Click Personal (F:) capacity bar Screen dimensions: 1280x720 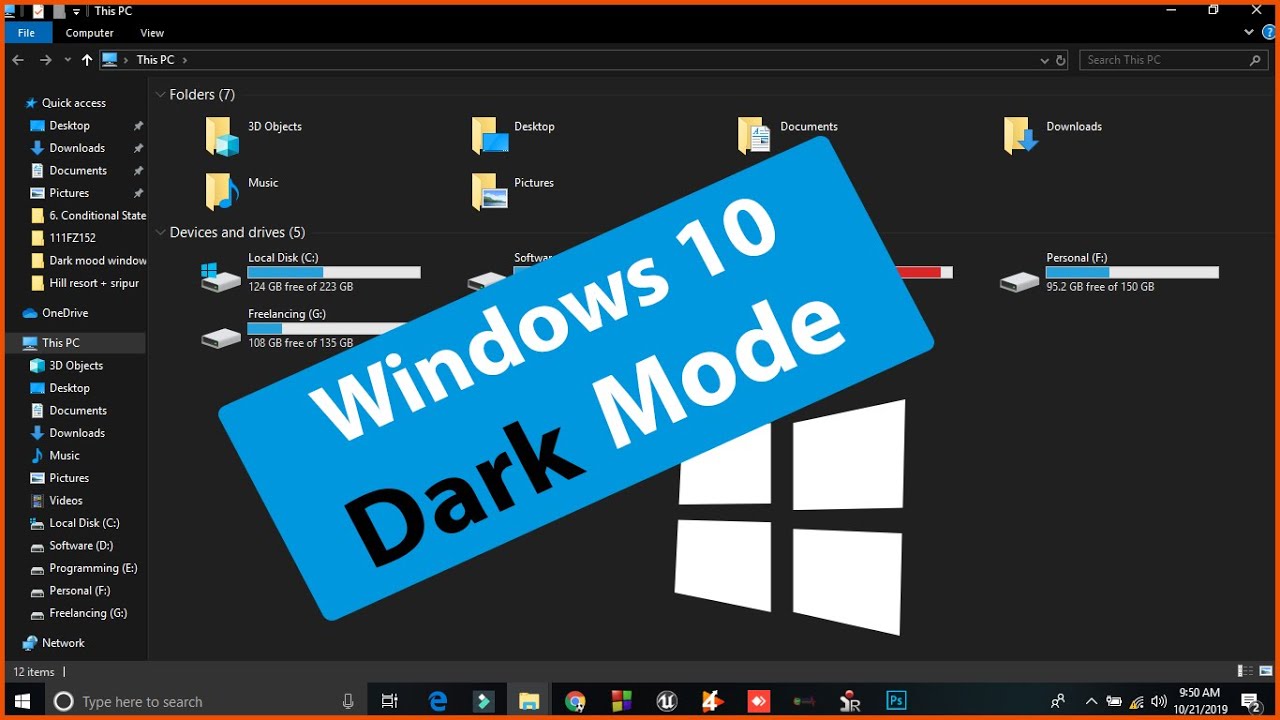coord(1132,272)
